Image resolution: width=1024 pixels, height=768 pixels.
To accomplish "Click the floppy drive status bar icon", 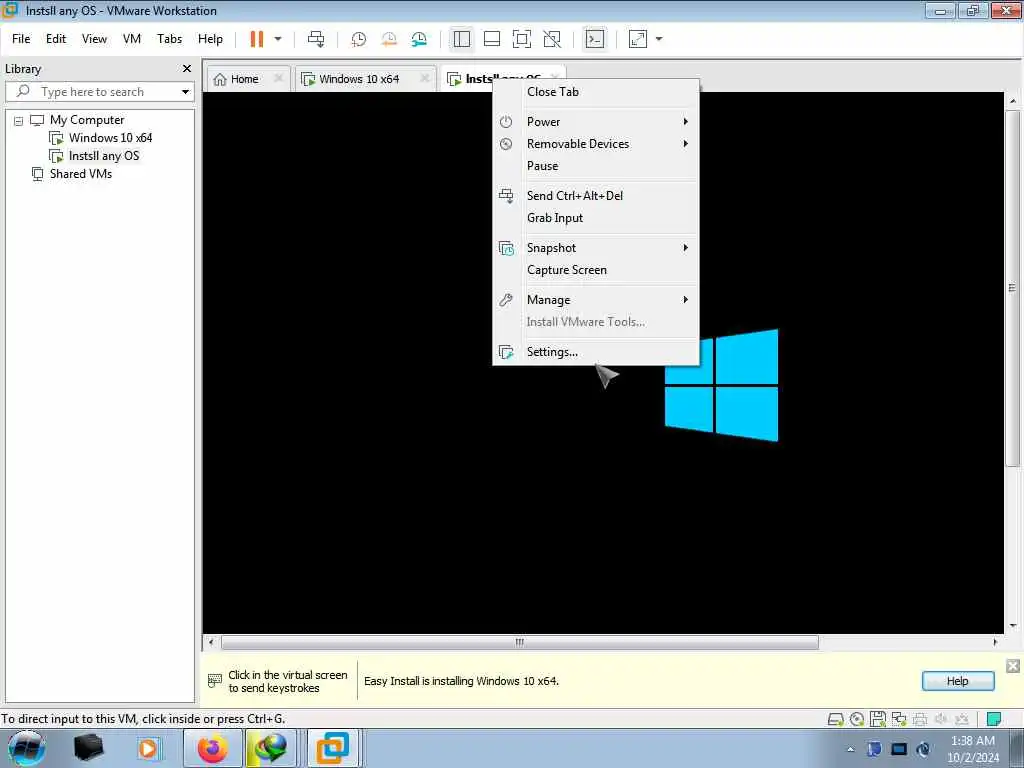I will click(878, 720).
